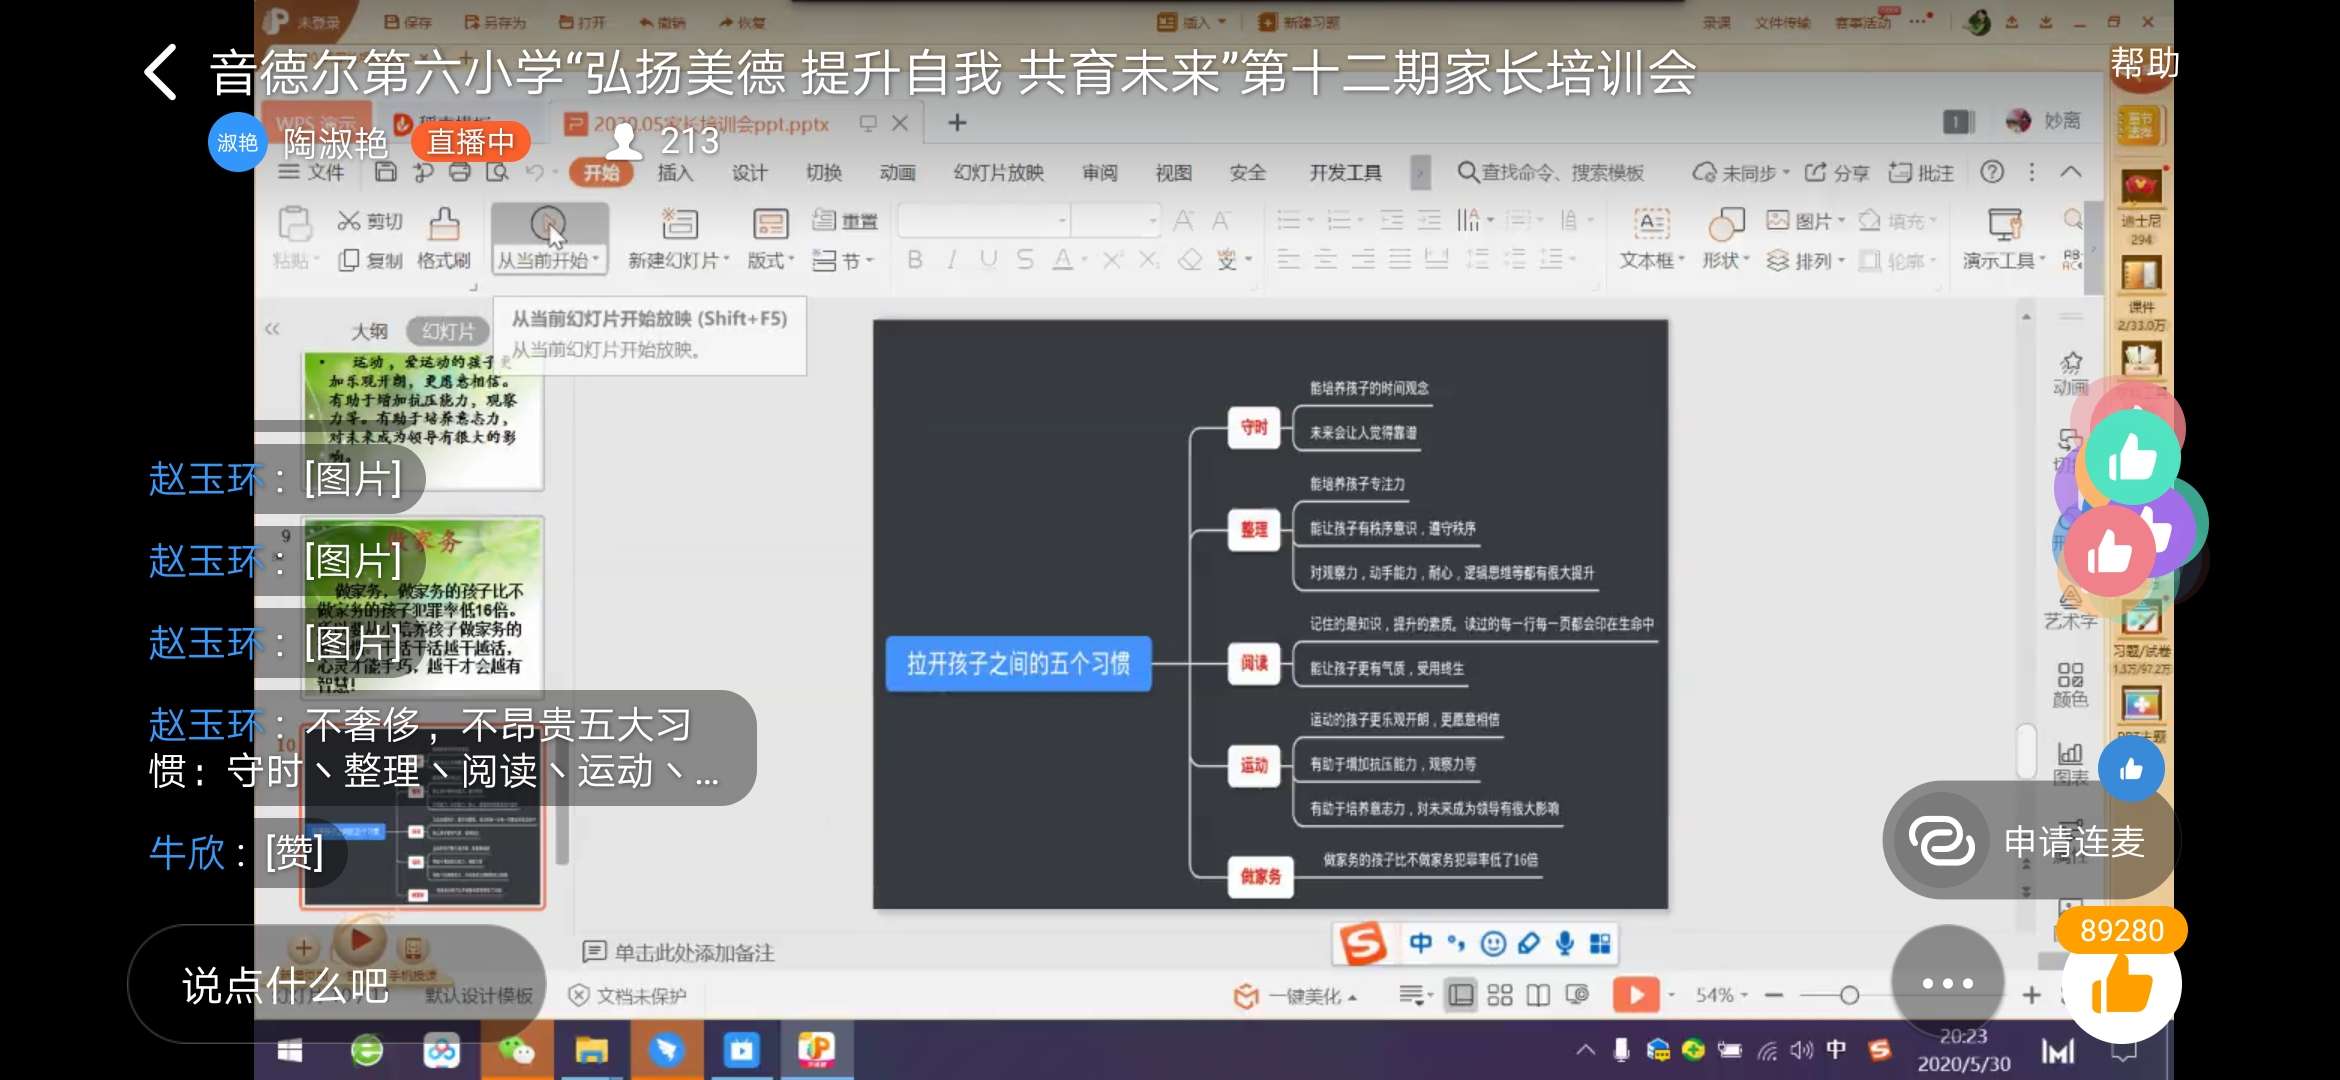The image size is (2340, 1080).
Task: Tap the 申请连麦 button
Action: [2030, 841]
